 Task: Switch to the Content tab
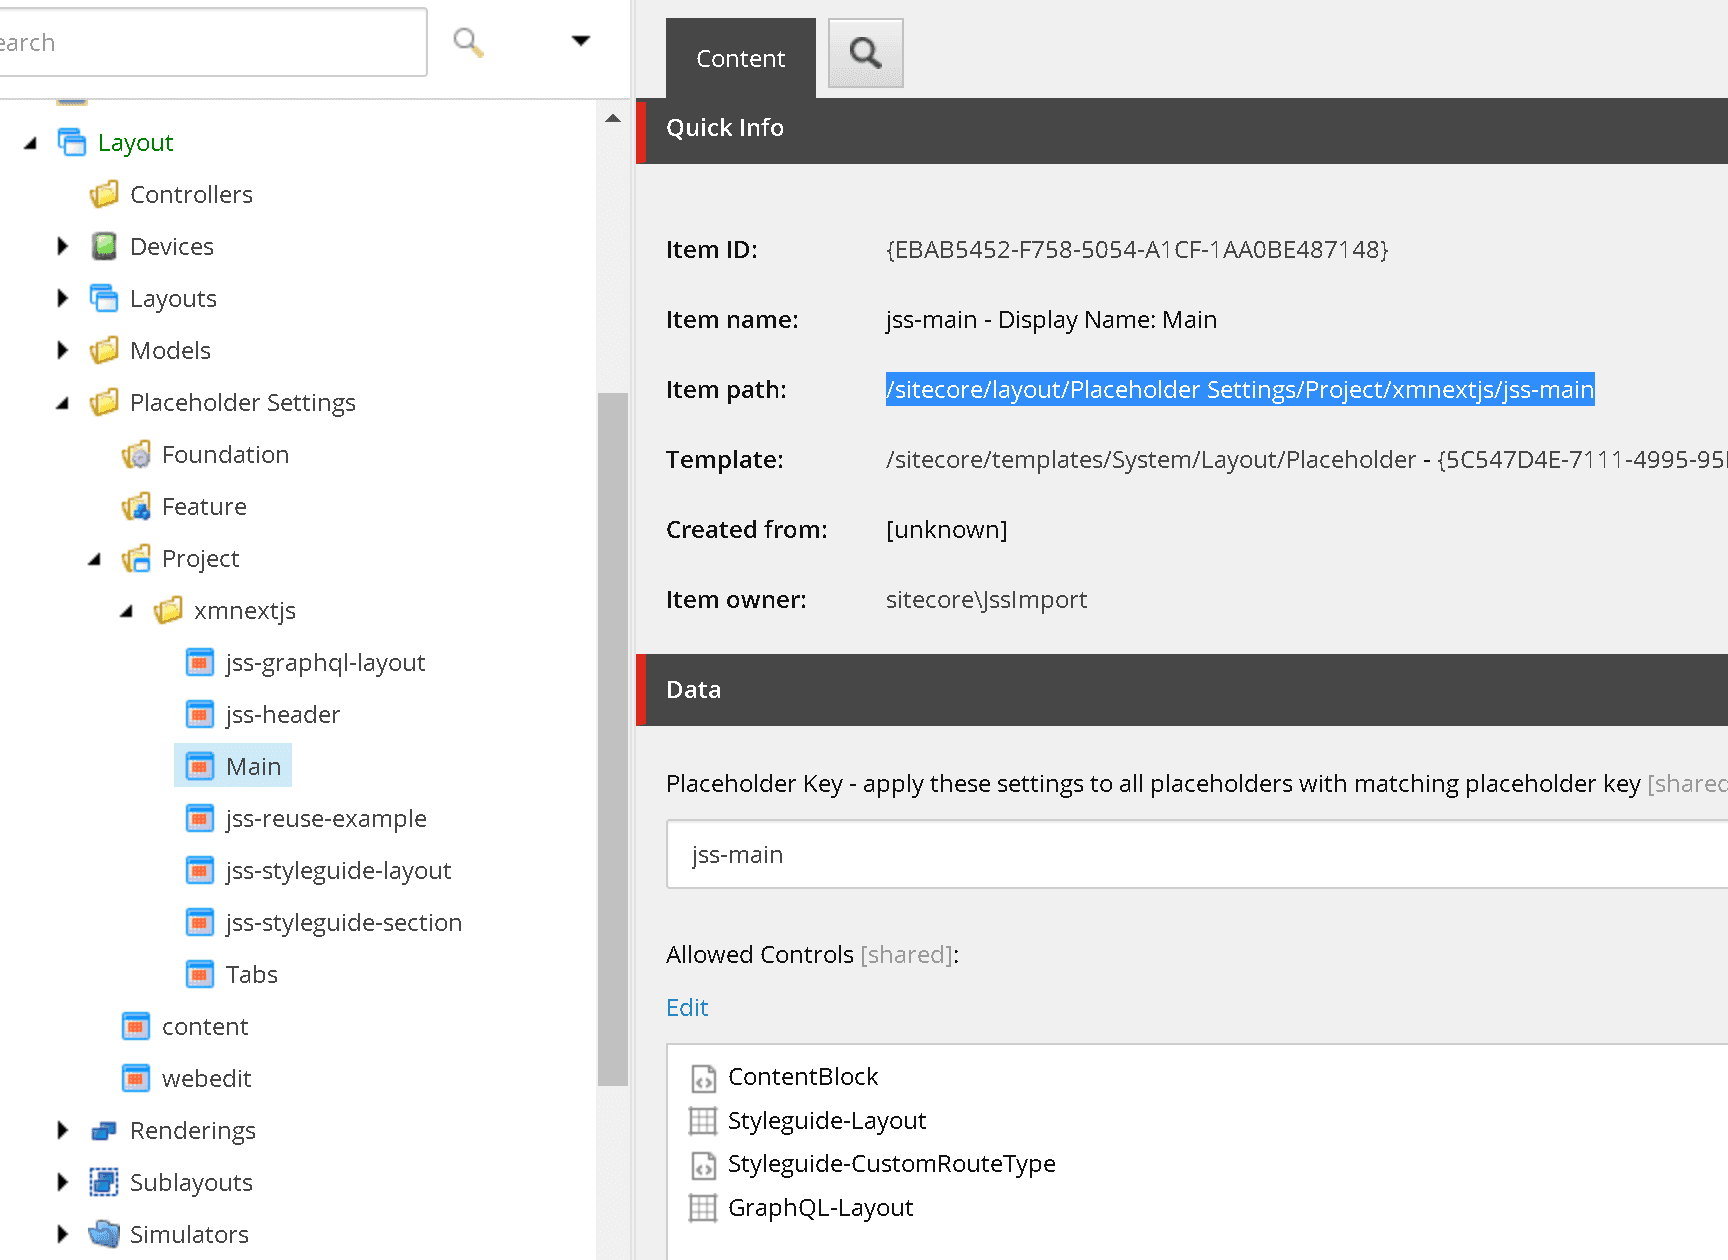(x=740, y=59)
